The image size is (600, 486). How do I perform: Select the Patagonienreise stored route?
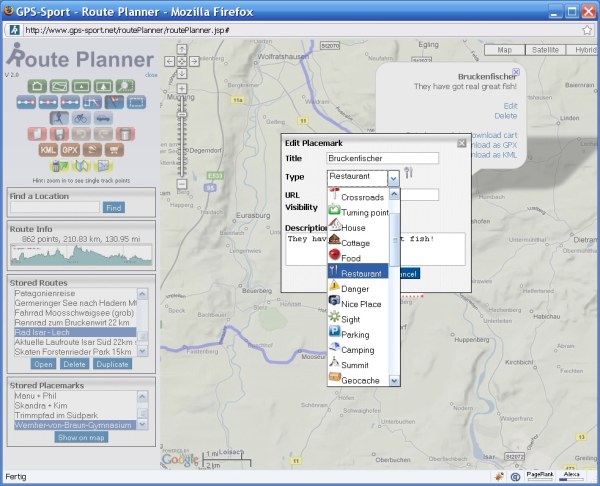pos(75,294)
